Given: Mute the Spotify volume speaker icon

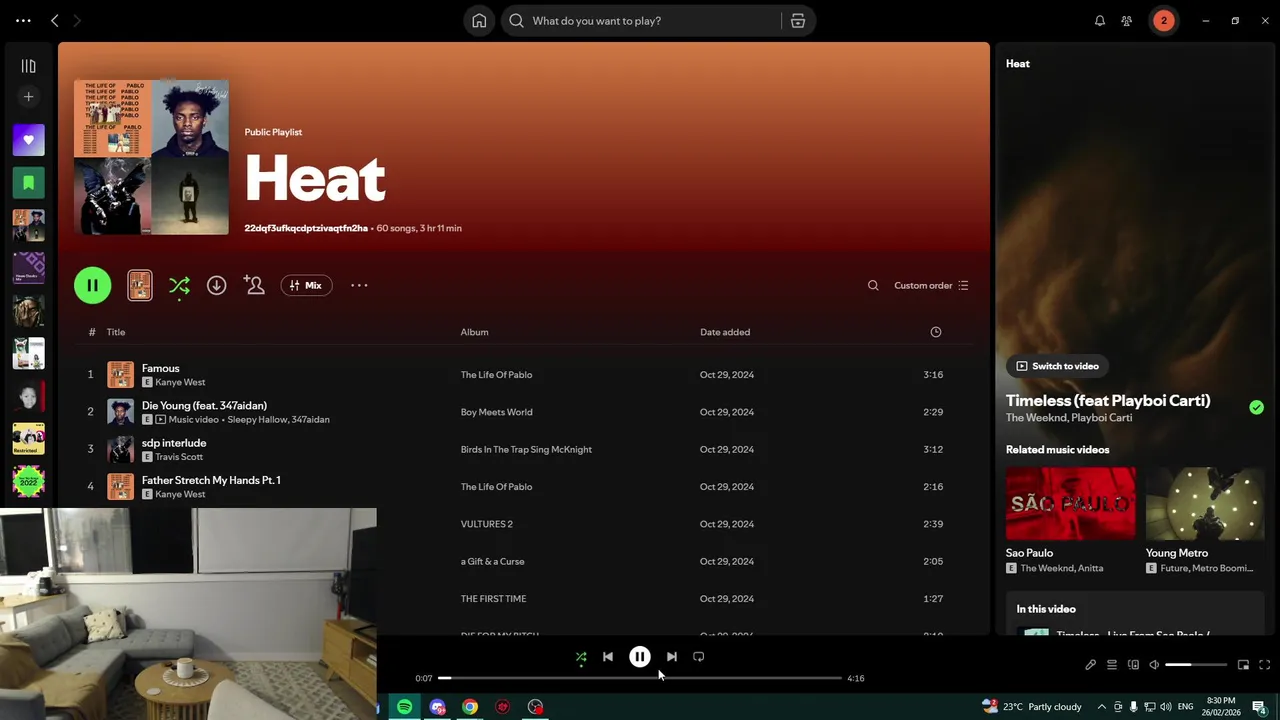Looking at the screenshot, I should (1154, 665).
